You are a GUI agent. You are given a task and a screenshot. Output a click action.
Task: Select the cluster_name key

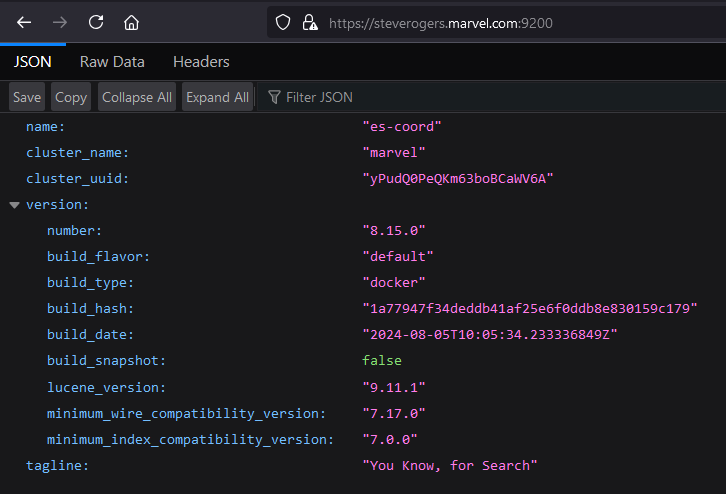[77, 152]
